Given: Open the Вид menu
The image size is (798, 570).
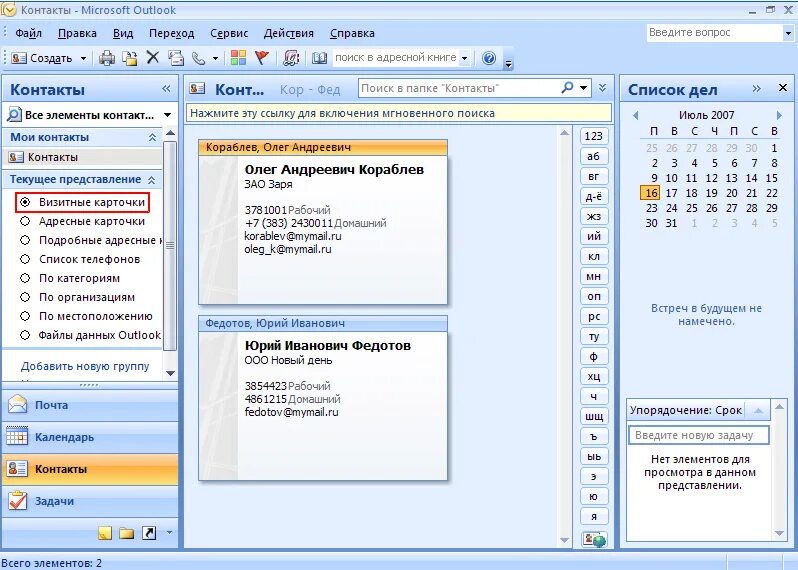Looking at the screenshot, I should (x=123, y=33).
